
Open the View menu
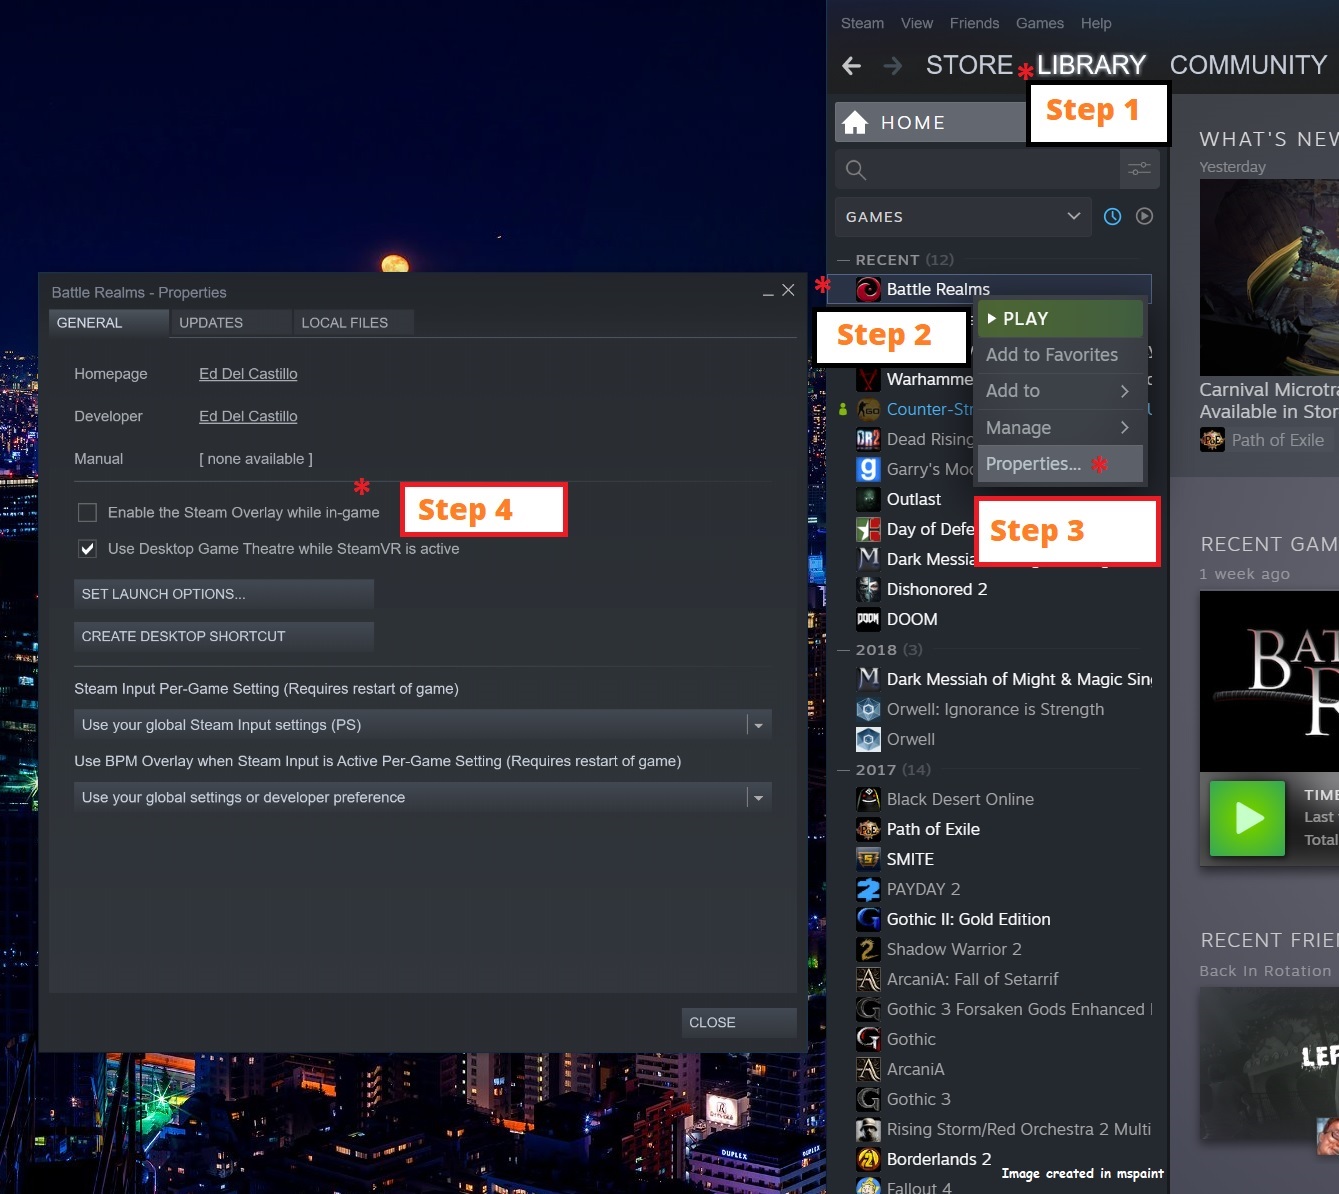916,23
